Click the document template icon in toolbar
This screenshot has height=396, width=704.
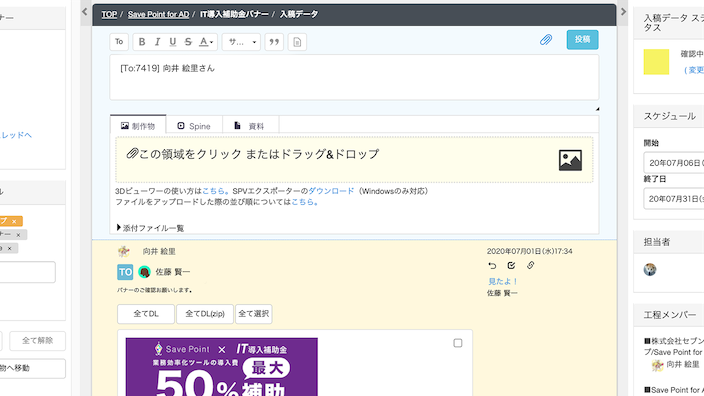[297, 42]
